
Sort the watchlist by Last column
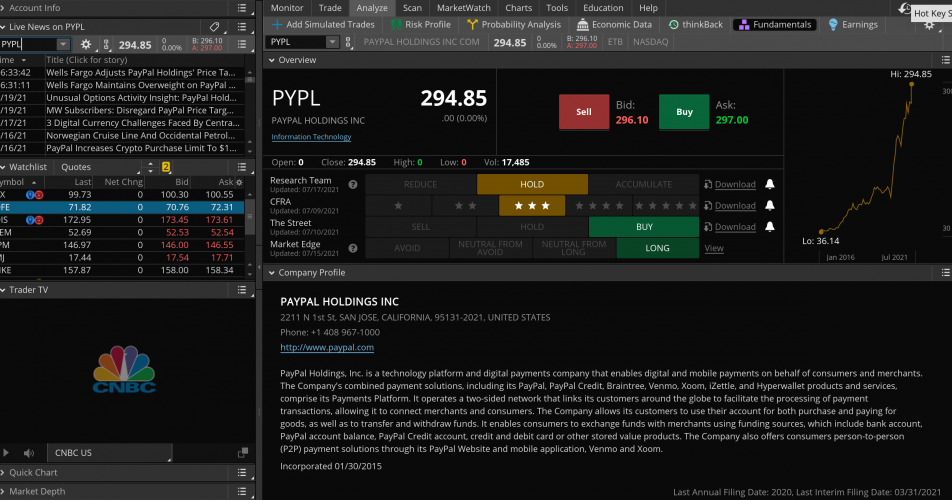tap(83, 182)
